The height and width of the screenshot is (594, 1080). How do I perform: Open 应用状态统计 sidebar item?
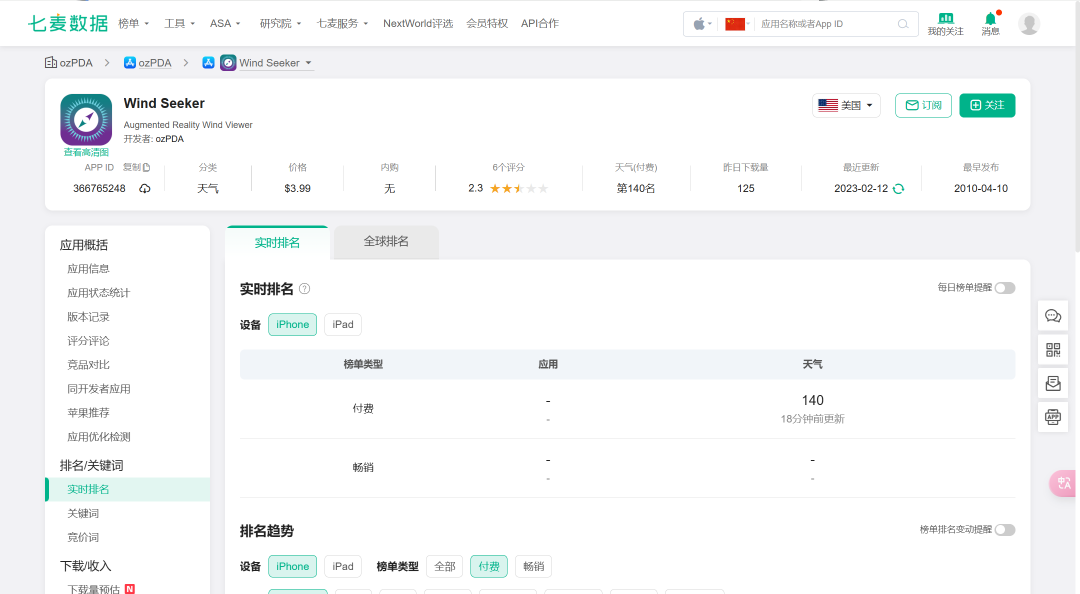[x=98, y=293]
